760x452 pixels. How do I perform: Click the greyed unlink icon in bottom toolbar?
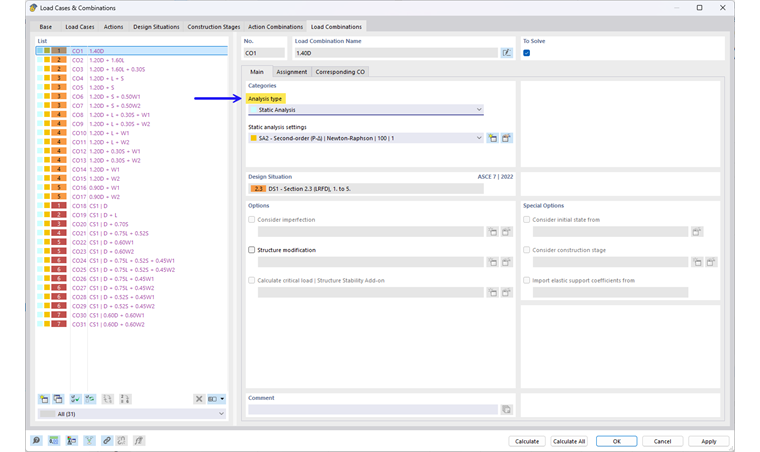click(122, 441)
